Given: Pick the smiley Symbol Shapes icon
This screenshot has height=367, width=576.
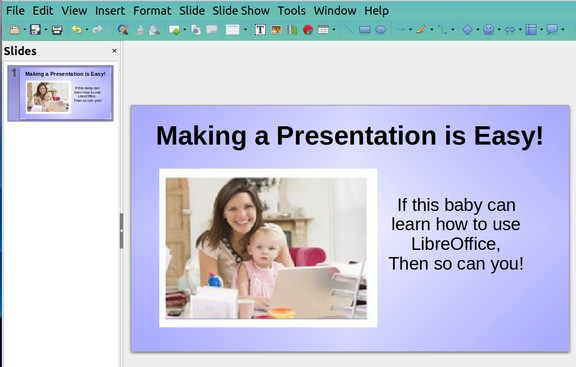Looking at the screenshot, I should 488,30.
